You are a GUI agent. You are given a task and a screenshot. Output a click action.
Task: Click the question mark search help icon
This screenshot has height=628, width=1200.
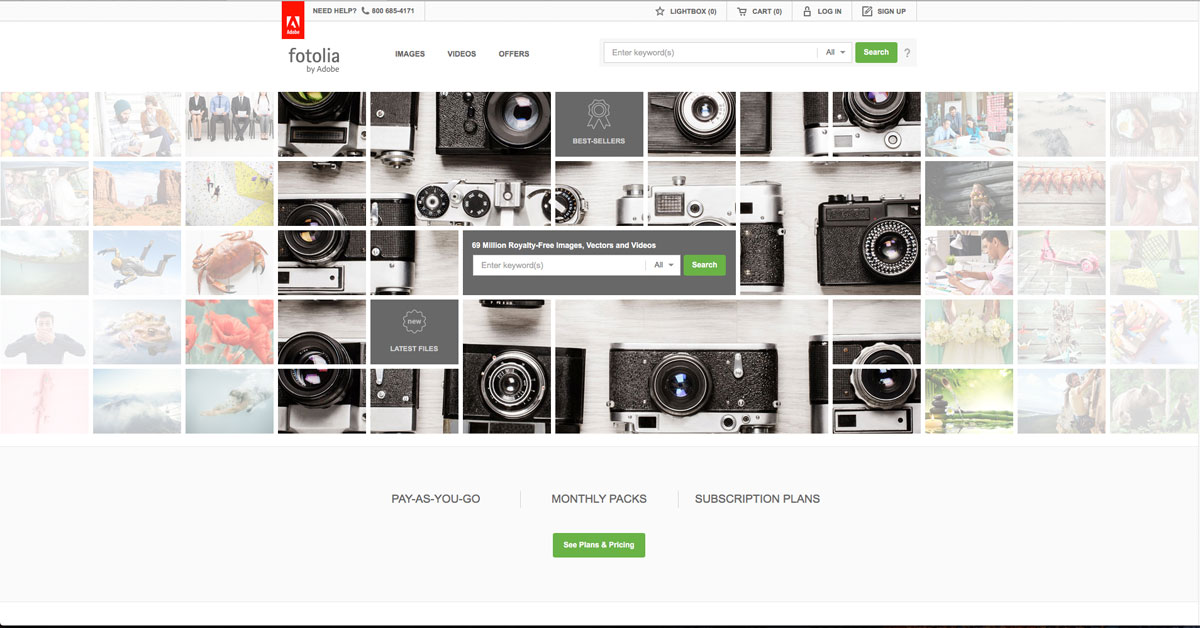coord(907,53)
